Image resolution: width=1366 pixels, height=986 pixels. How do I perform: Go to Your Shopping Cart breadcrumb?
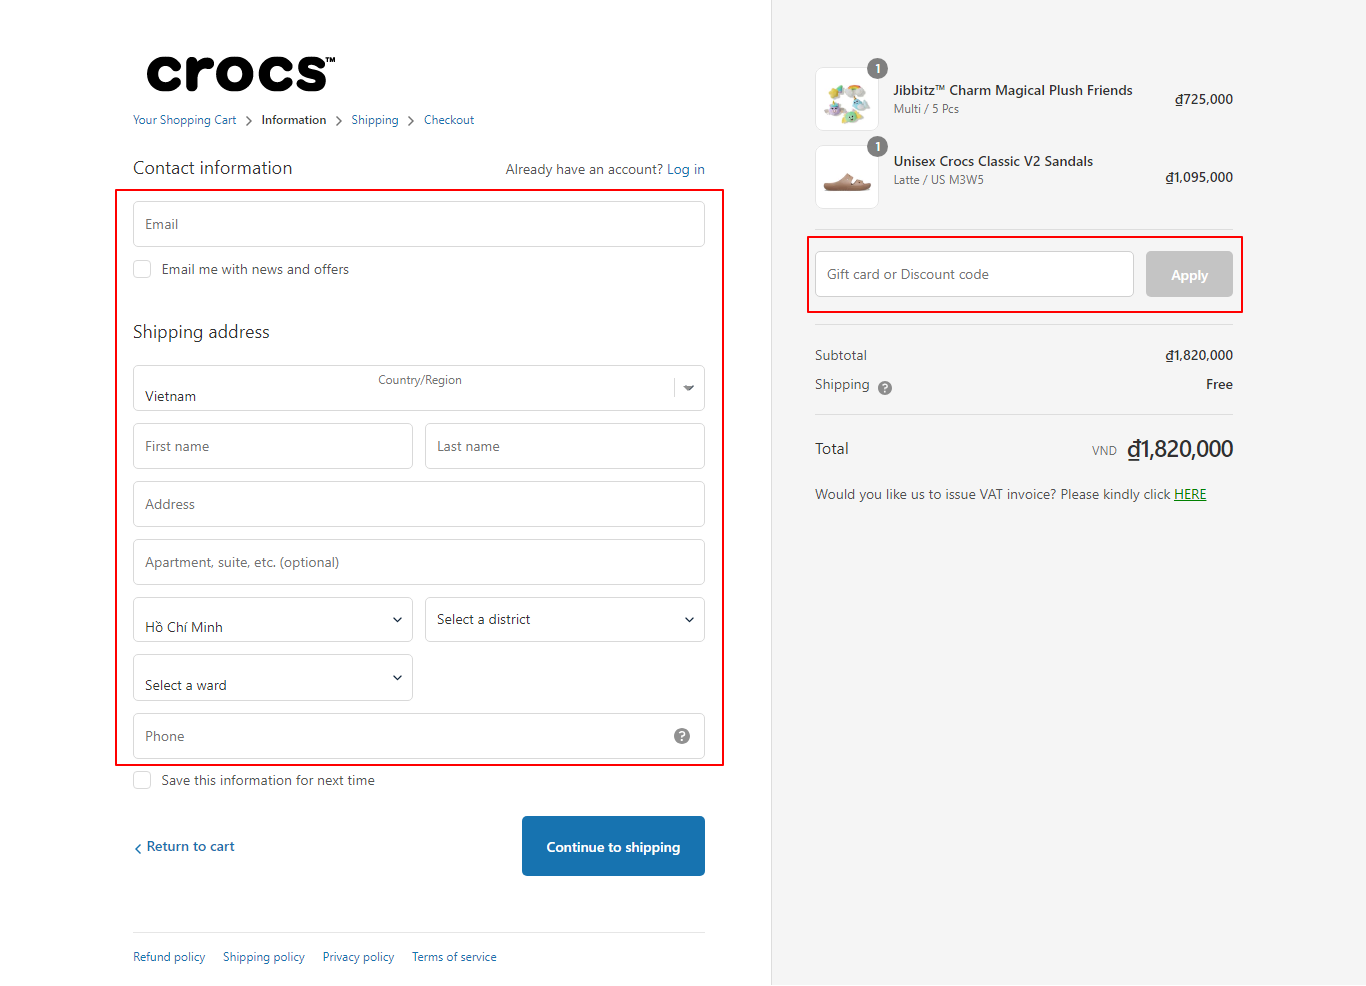pos(185,120)
